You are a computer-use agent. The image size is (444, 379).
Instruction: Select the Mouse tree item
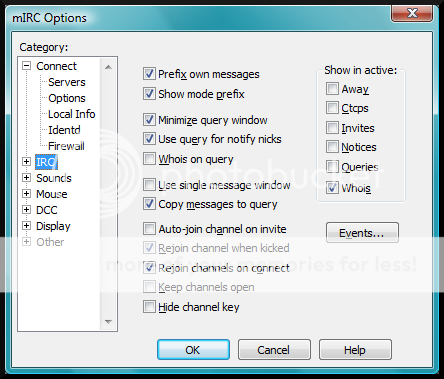click(52, 194)
